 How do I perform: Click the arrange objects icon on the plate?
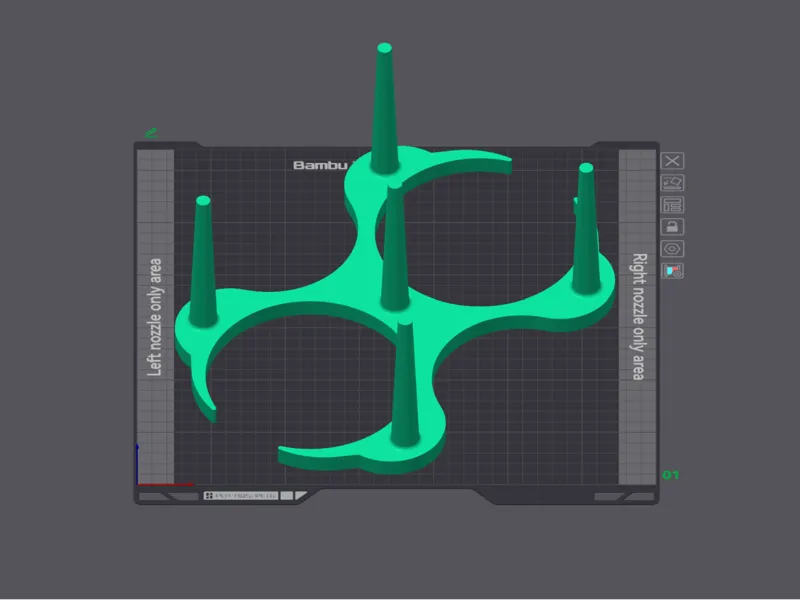(672, 205)
